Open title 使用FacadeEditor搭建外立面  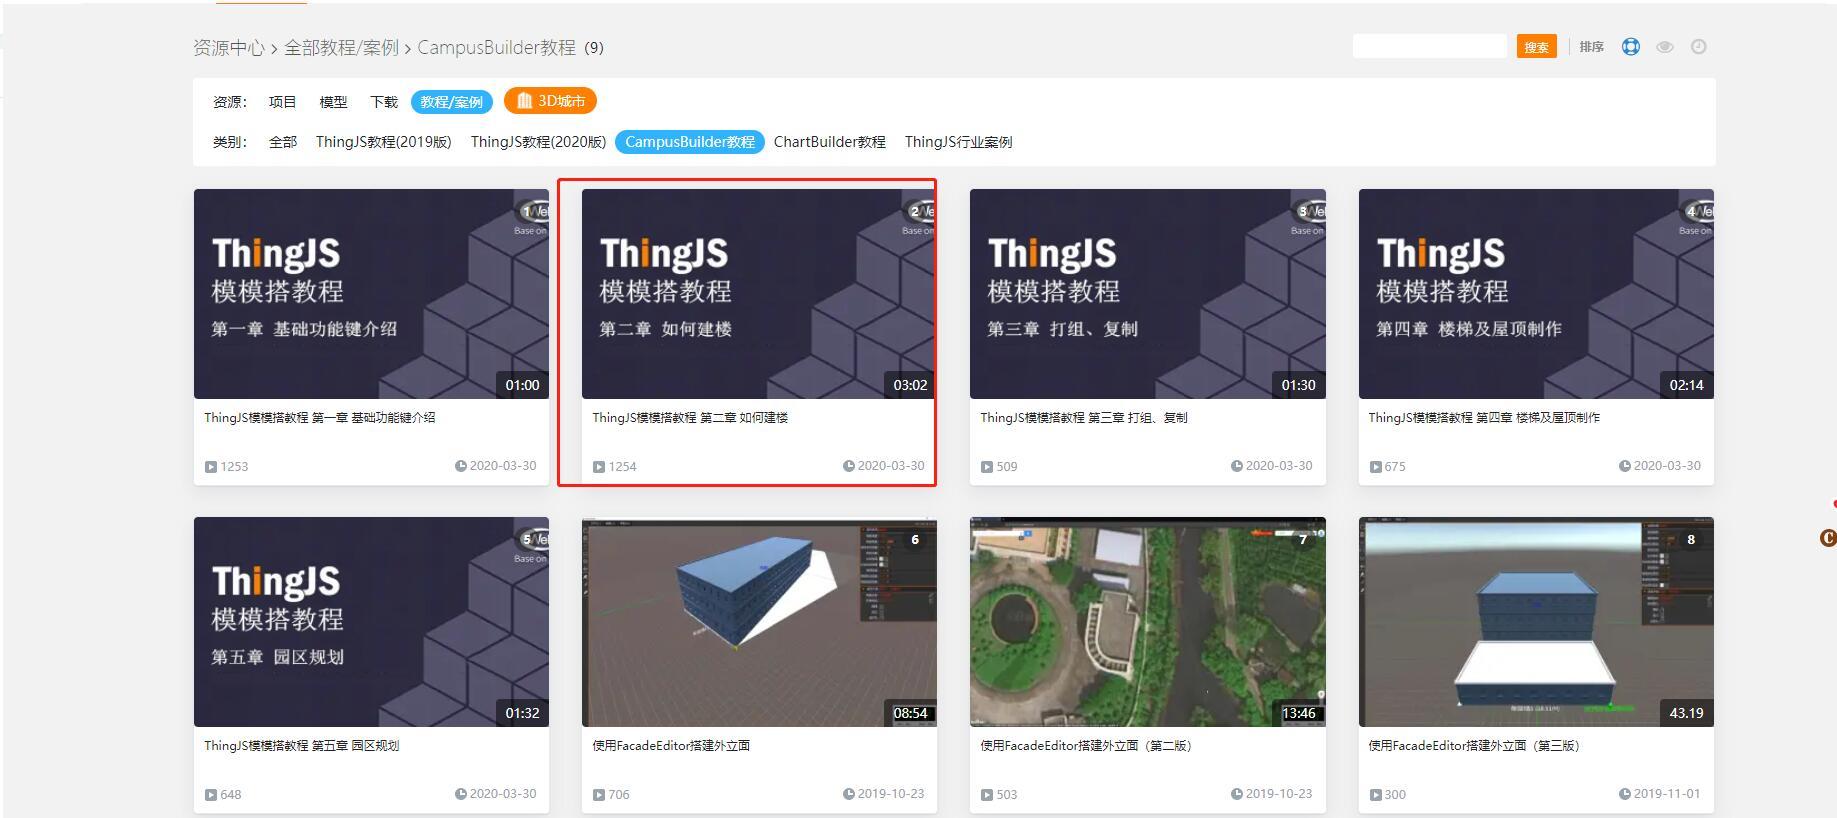point(671,746)
